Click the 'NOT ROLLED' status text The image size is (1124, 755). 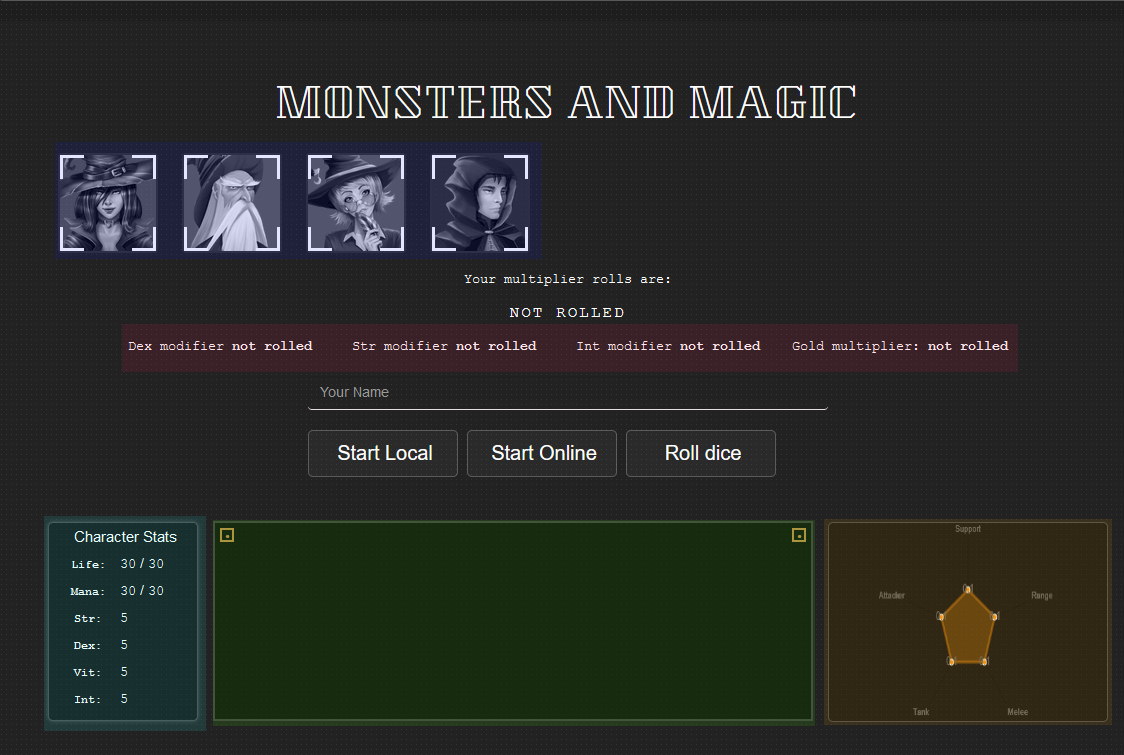tap(567, 313)
